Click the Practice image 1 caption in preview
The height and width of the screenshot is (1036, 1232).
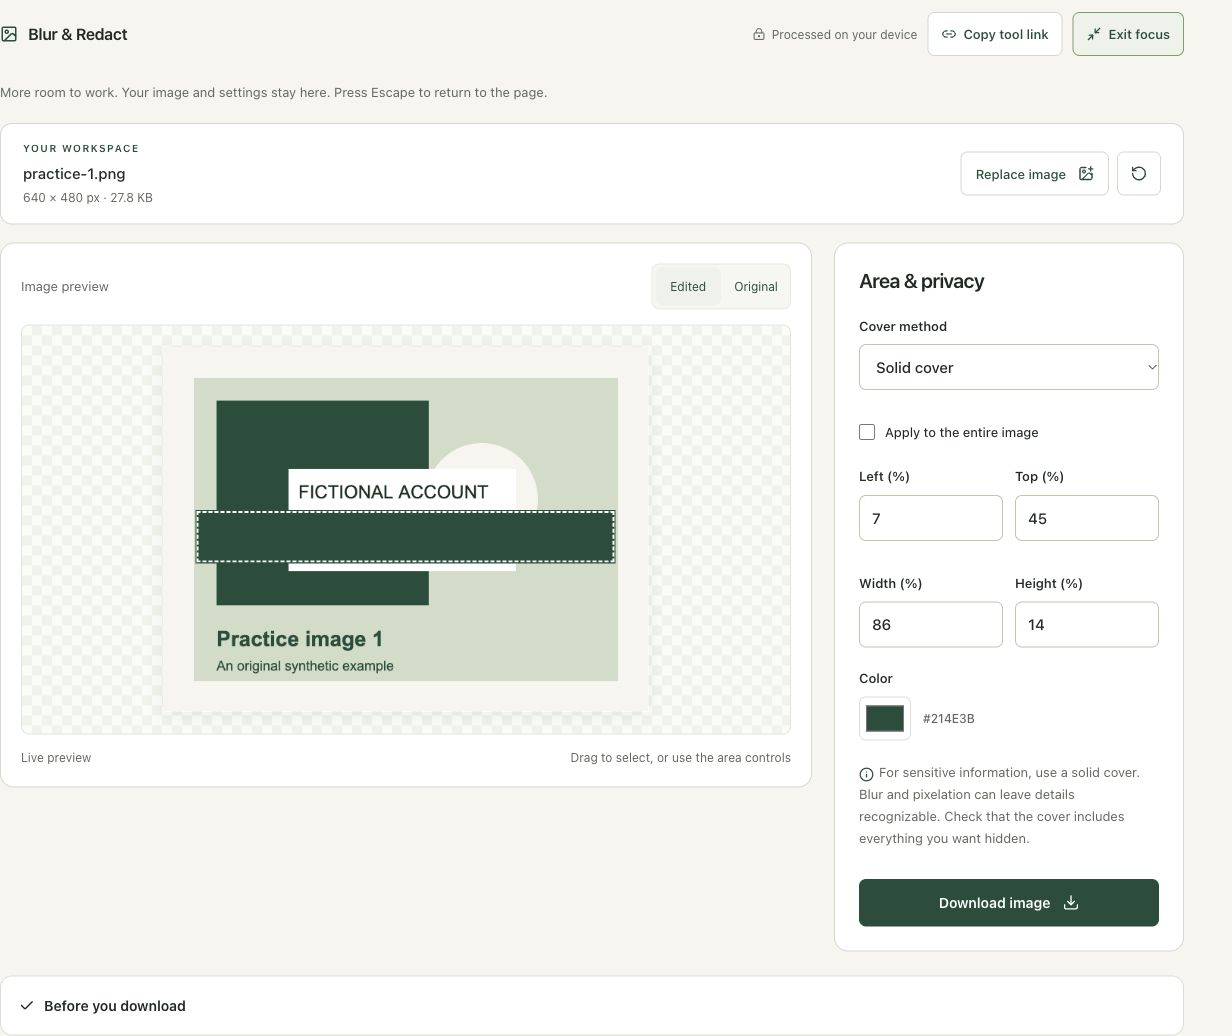click(x=300, y=639)
